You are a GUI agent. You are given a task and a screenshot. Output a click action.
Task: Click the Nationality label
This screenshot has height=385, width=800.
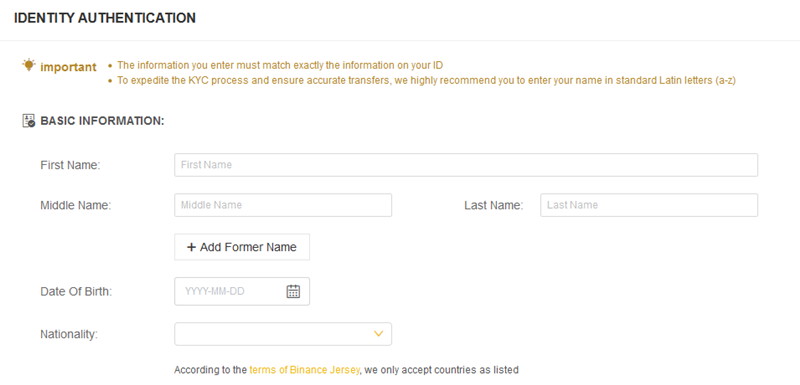(69, 335)
